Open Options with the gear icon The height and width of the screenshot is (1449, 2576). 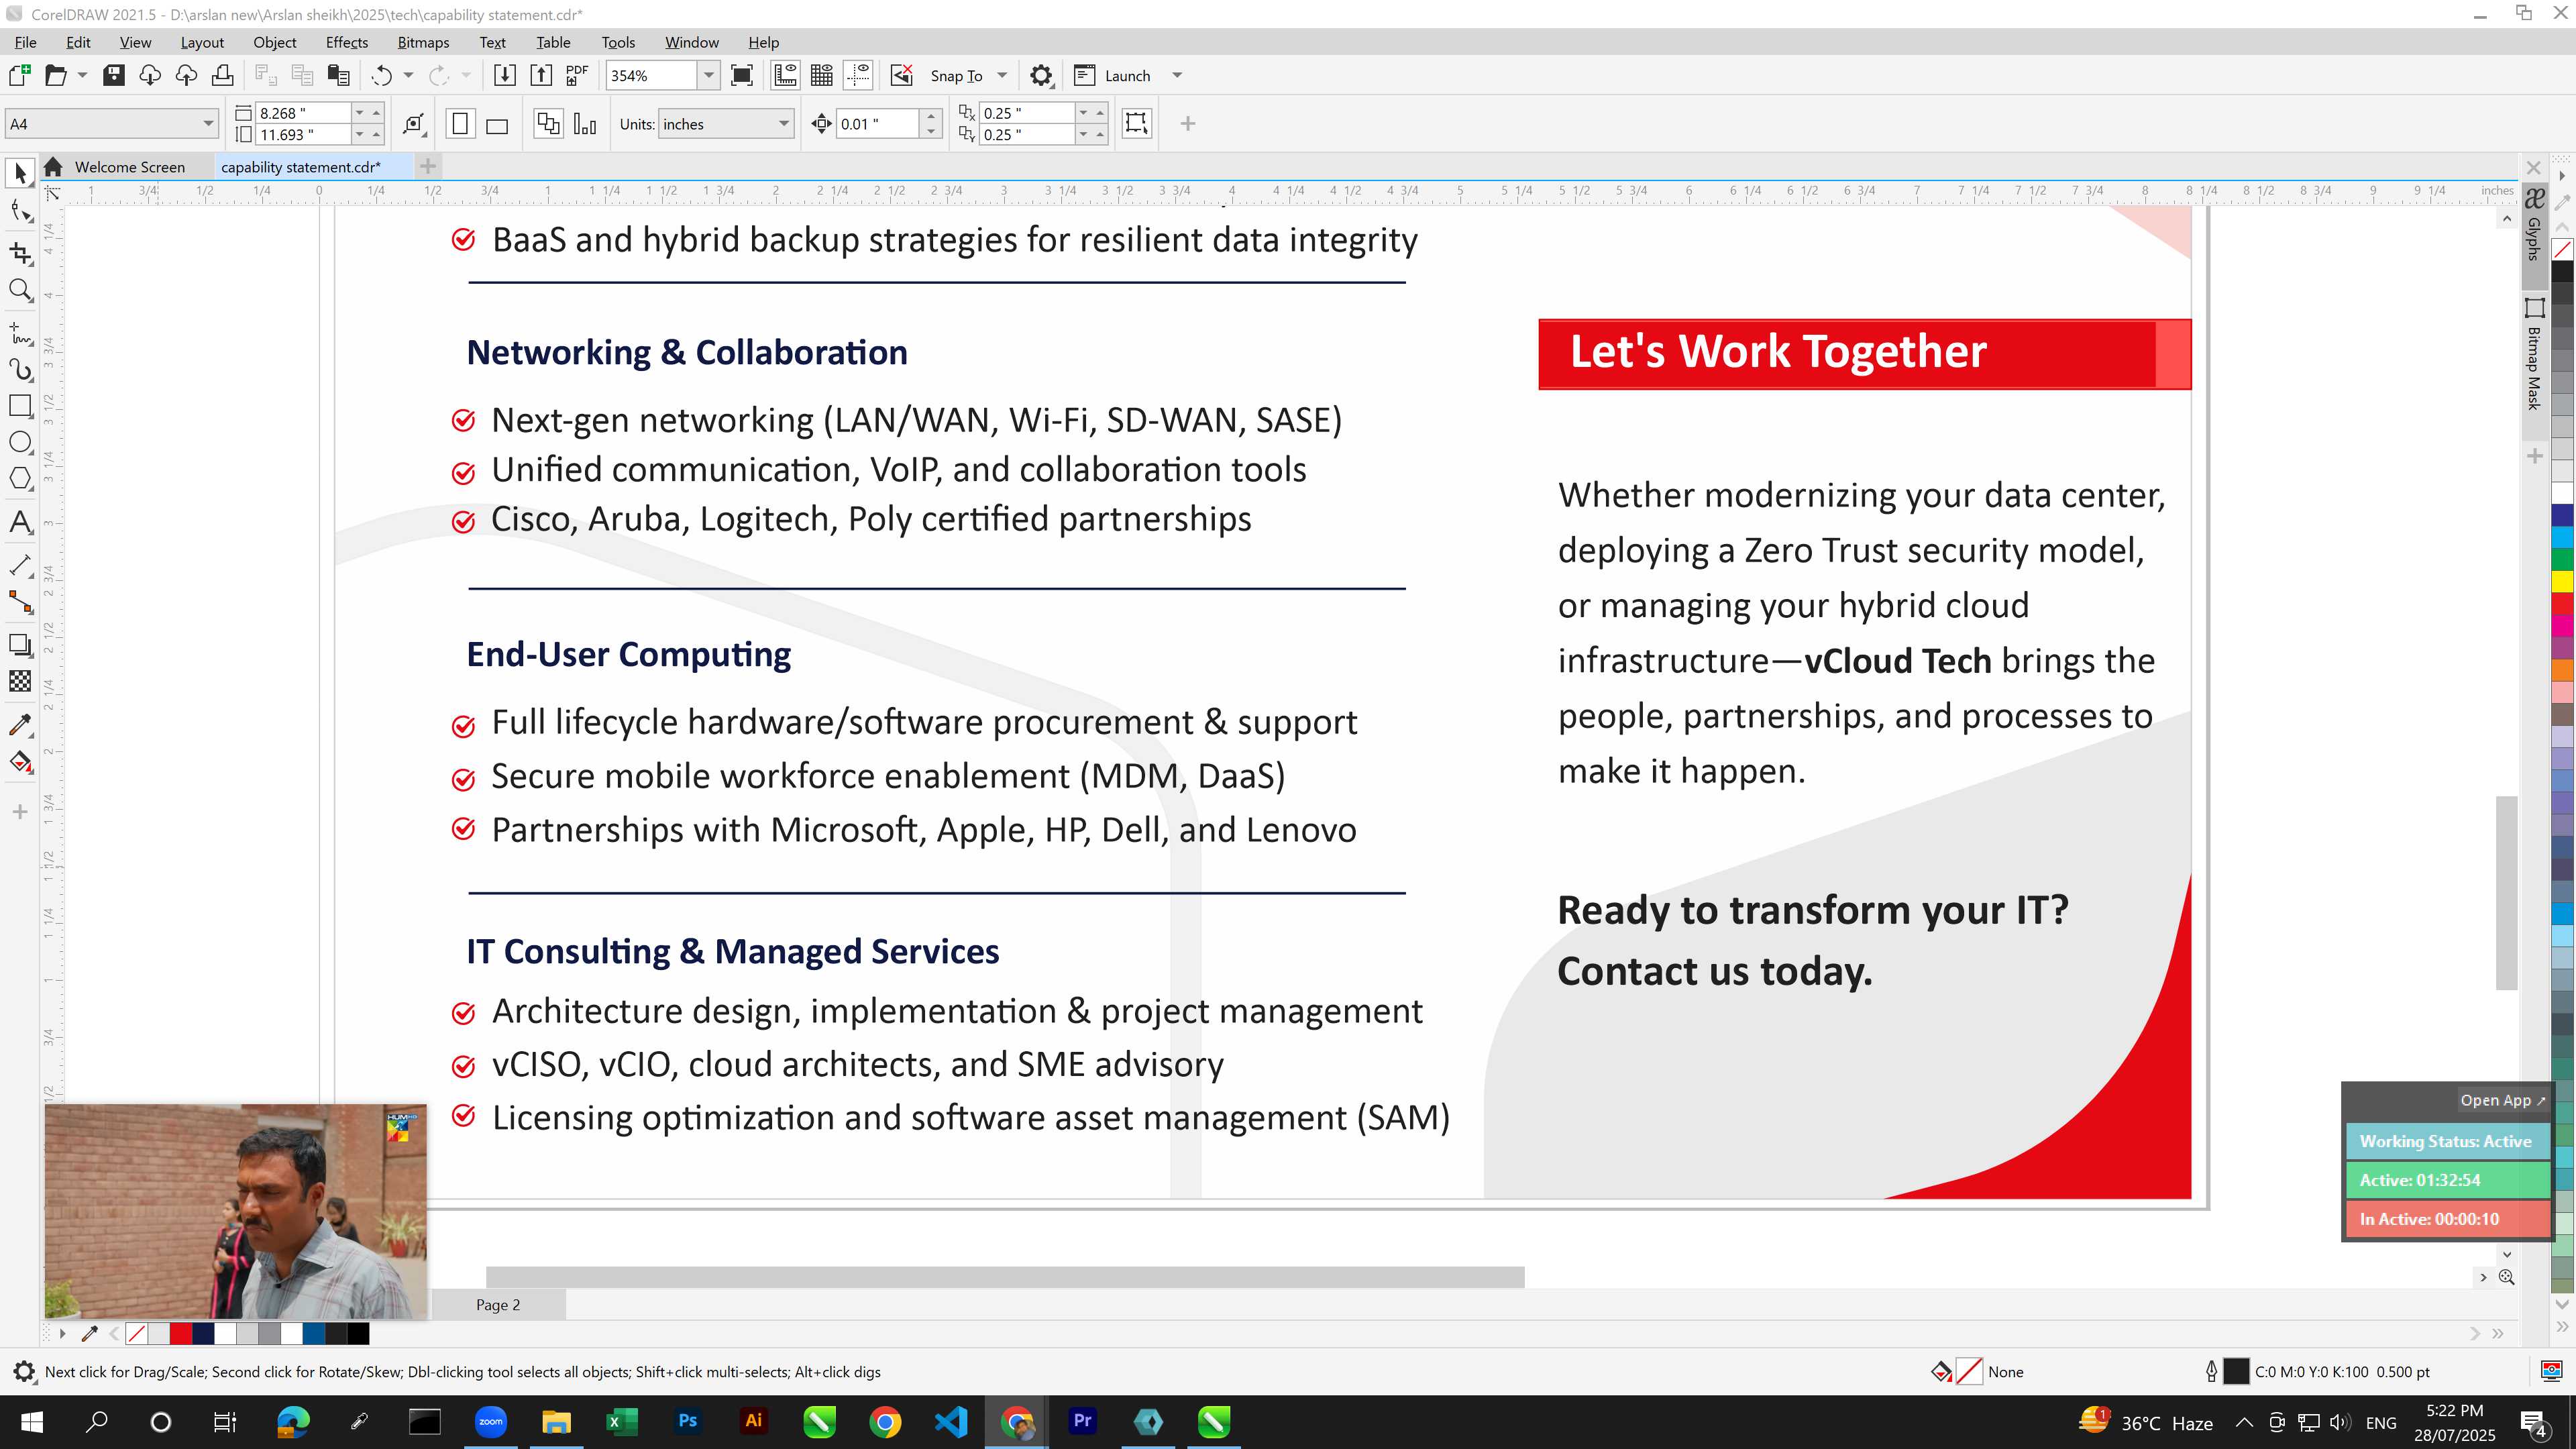[x=1041, y=75]
